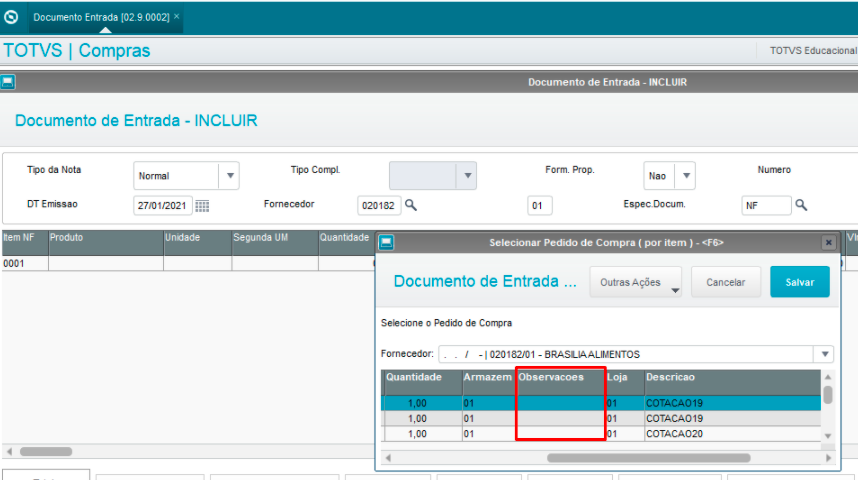Open the Tipo da Nota dropdown
Viewport: 858px width, 480px height.
[x=230, y=176]
